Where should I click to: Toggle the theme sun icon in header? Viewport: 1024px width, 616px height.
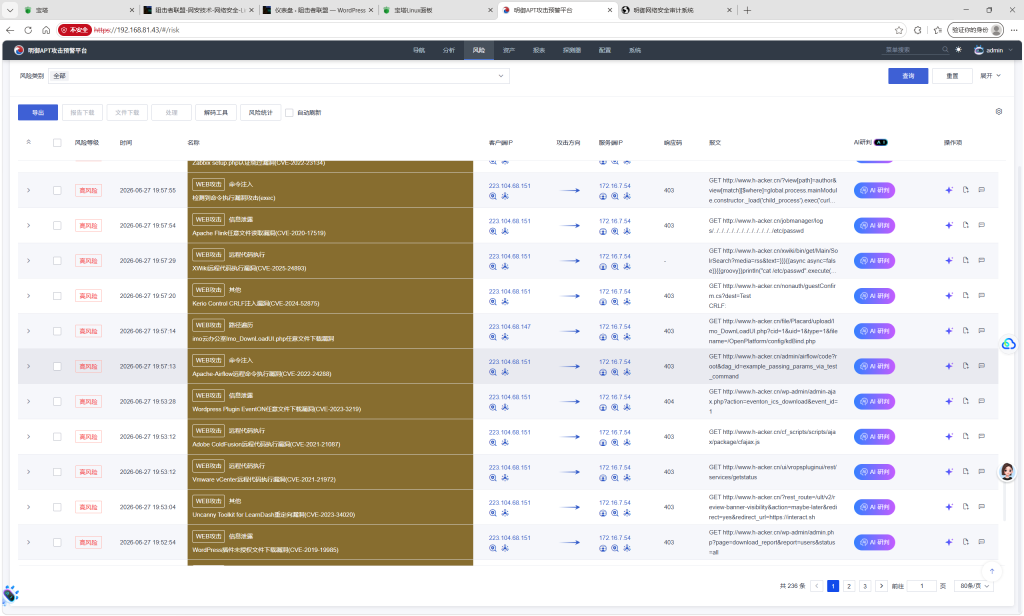click(958, 50)
